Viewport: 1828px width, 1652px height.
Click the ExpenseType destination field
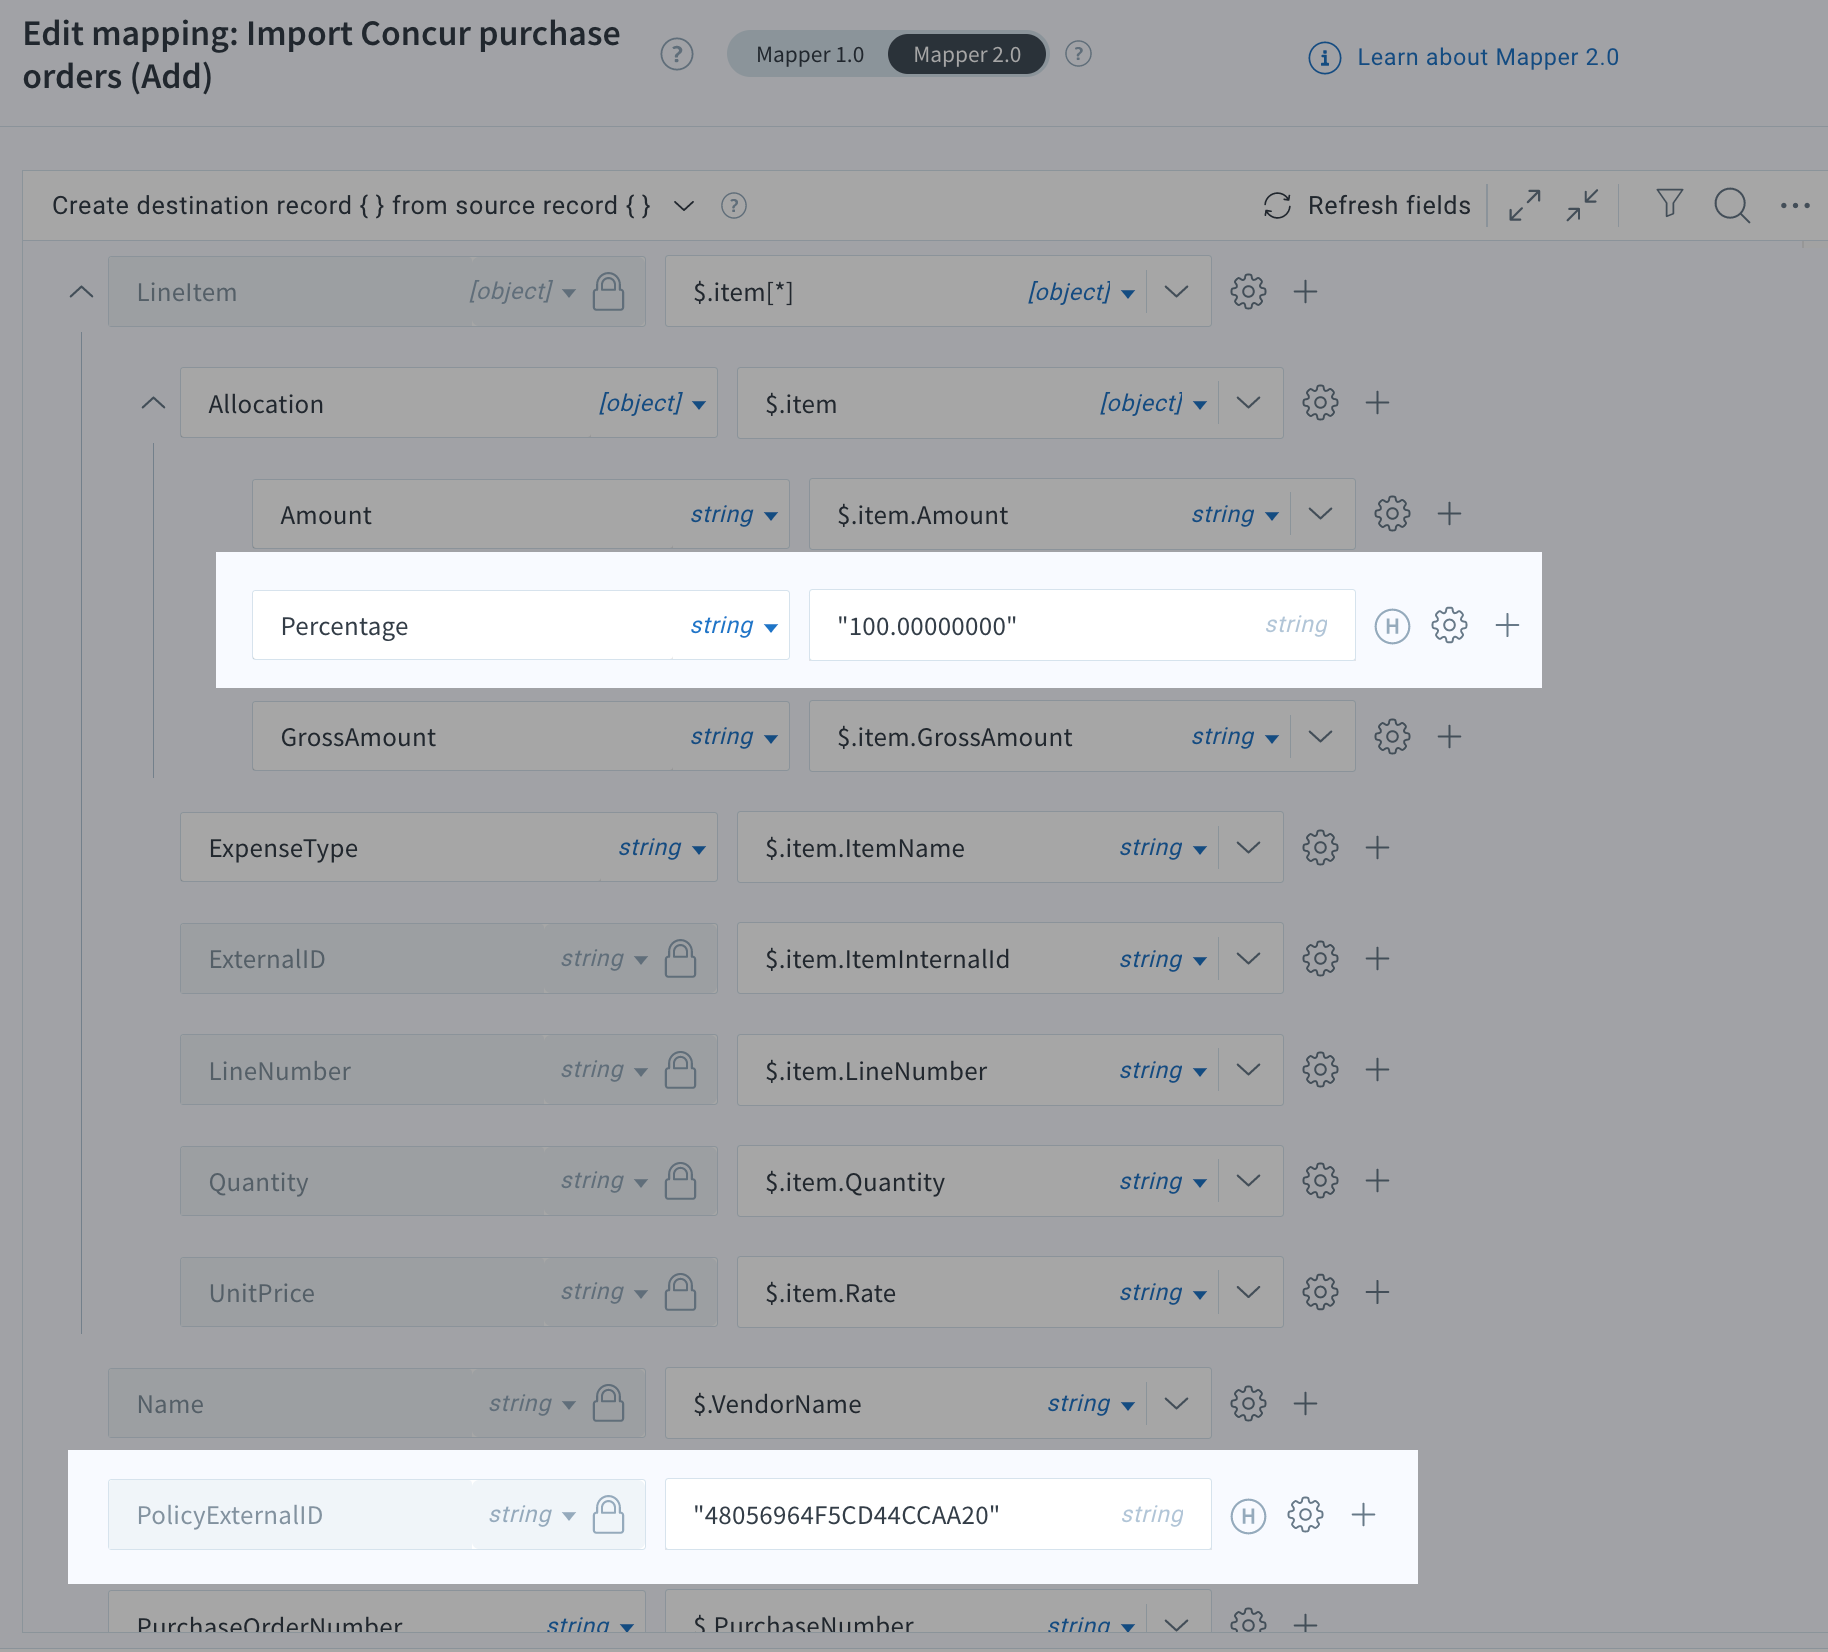tap(400, 848)
